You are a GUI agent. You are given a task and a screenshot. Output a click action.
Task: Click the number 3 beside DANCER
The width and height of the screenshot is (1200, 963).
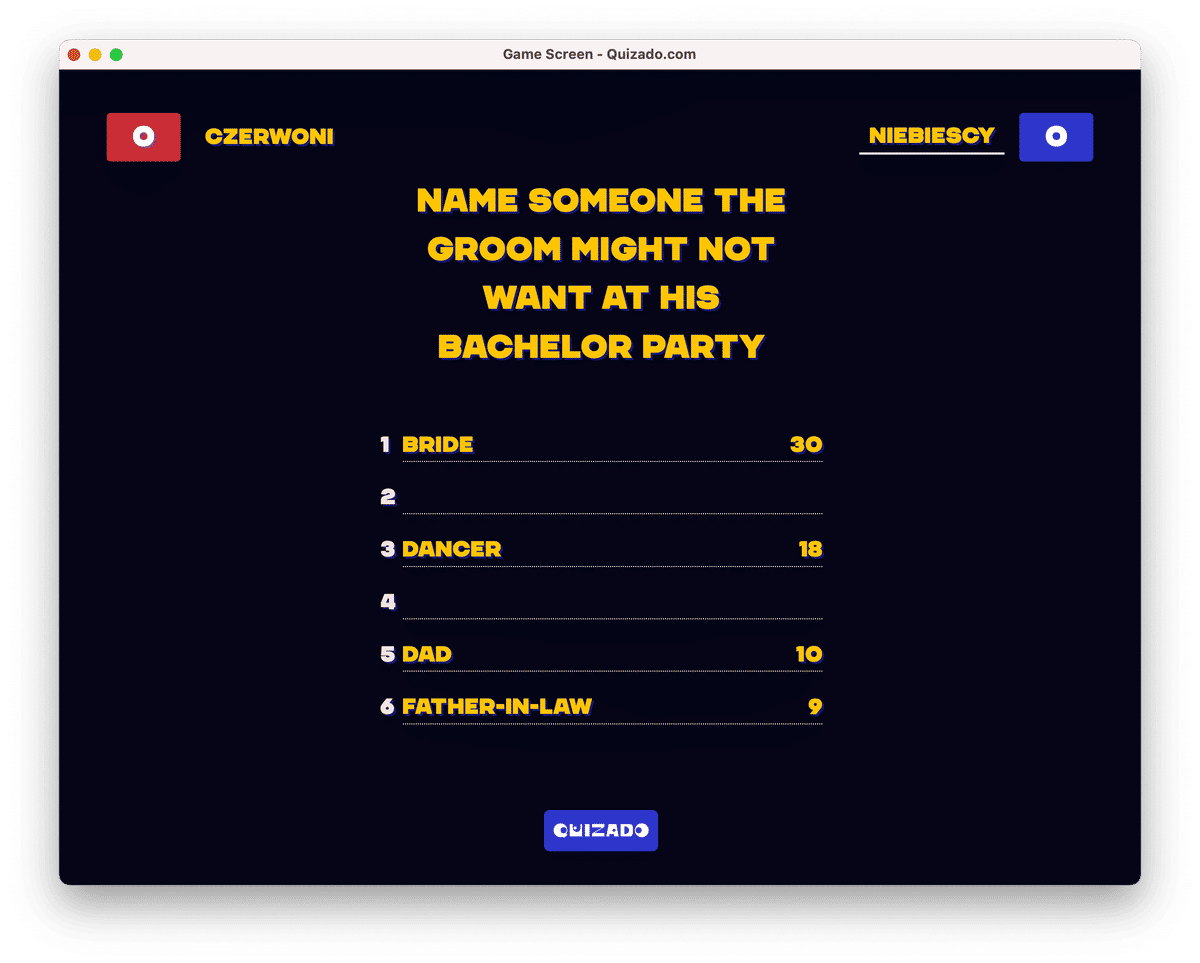(x=386, y=549)
